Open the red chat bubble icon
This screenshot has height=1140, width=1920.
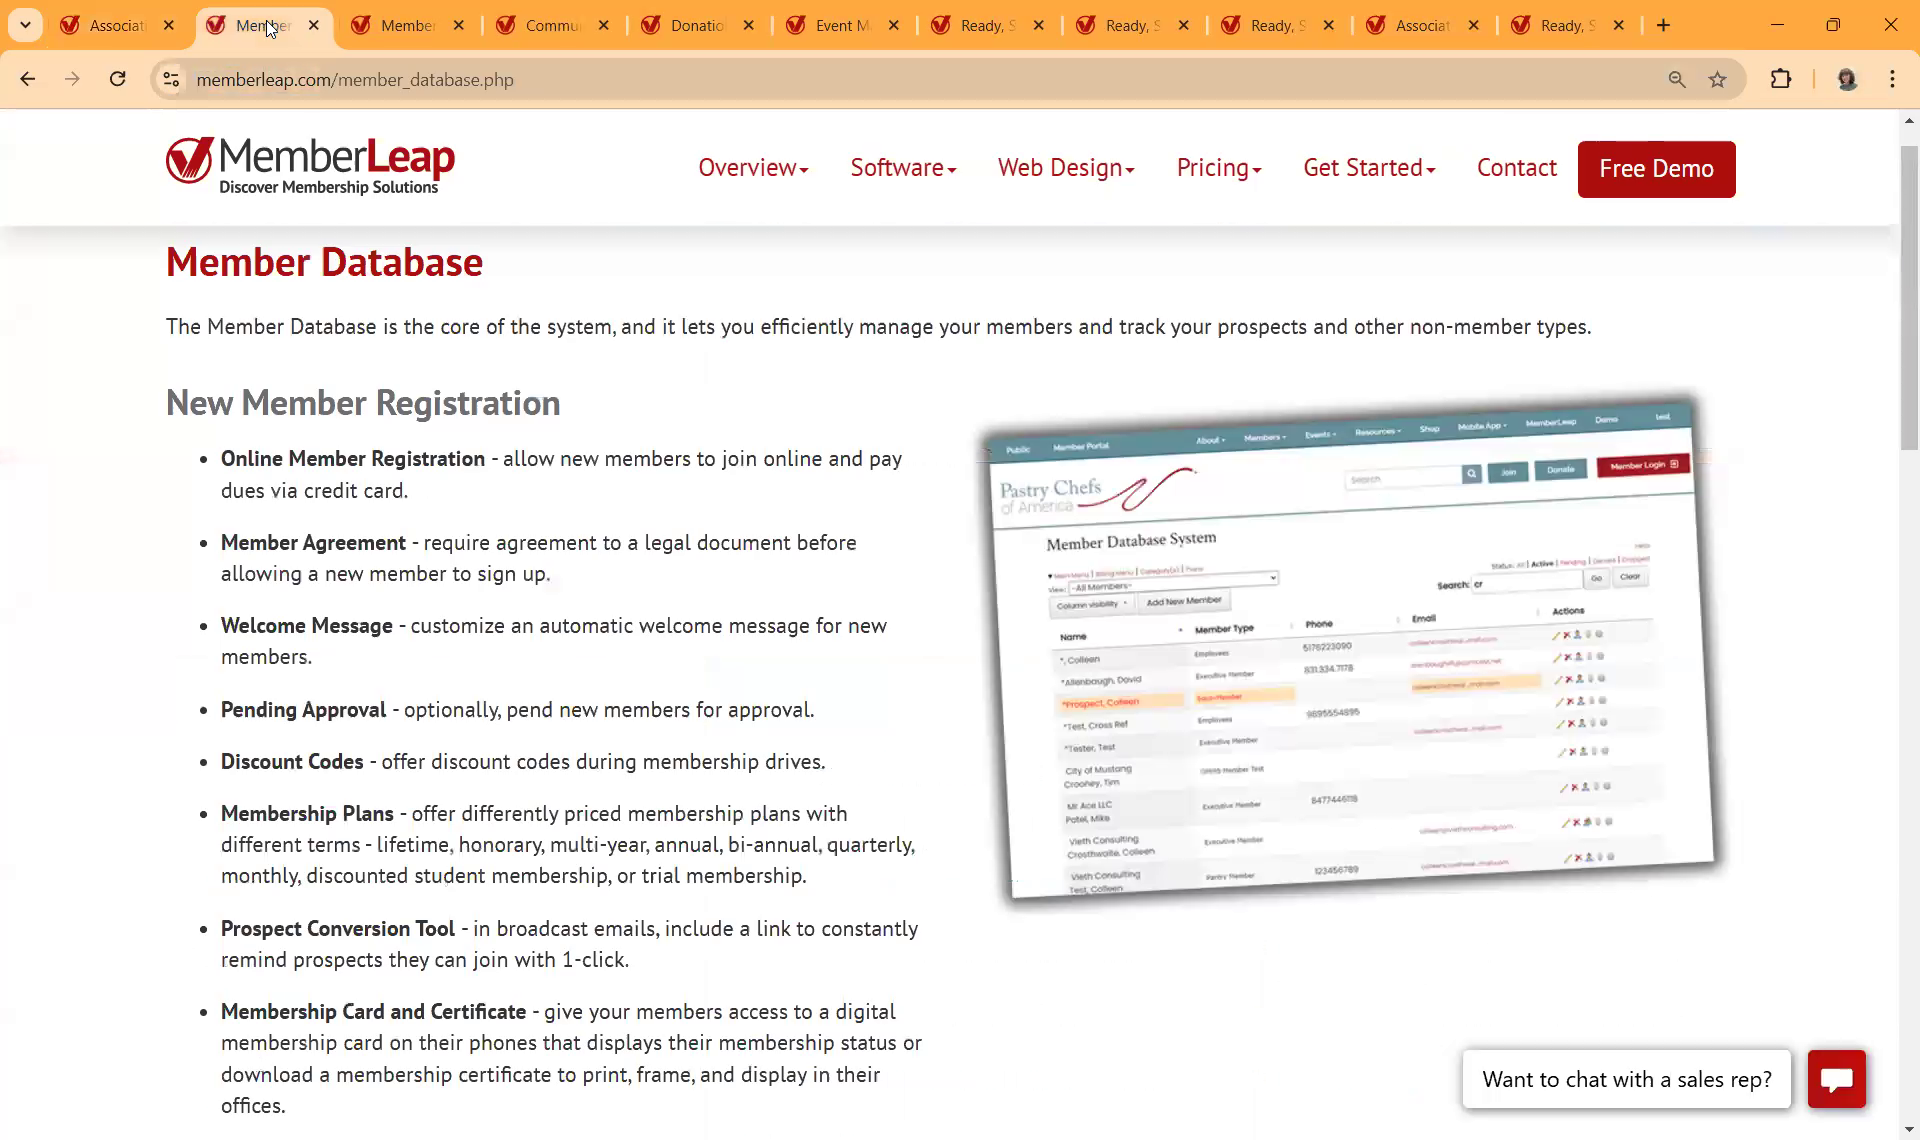1837,1079
